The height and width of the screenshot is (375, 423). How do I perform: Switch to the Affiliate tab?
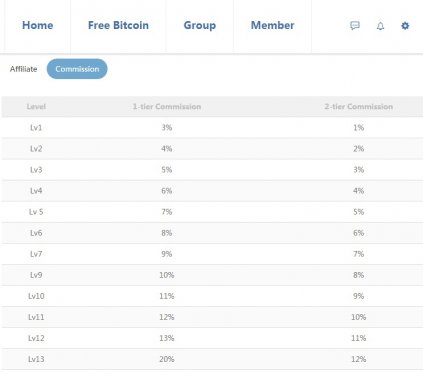coord(23,69)
